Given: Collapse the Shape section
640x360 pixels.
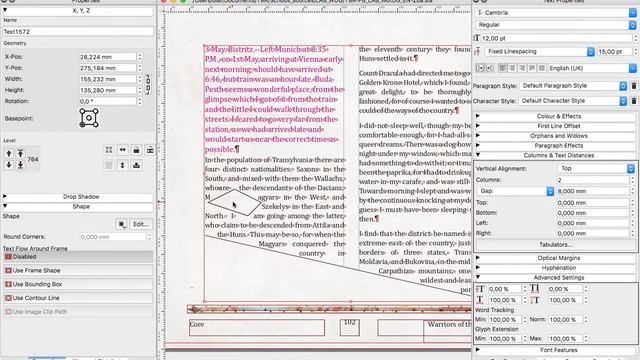Looking at the screenshot, I should point(78,207).
